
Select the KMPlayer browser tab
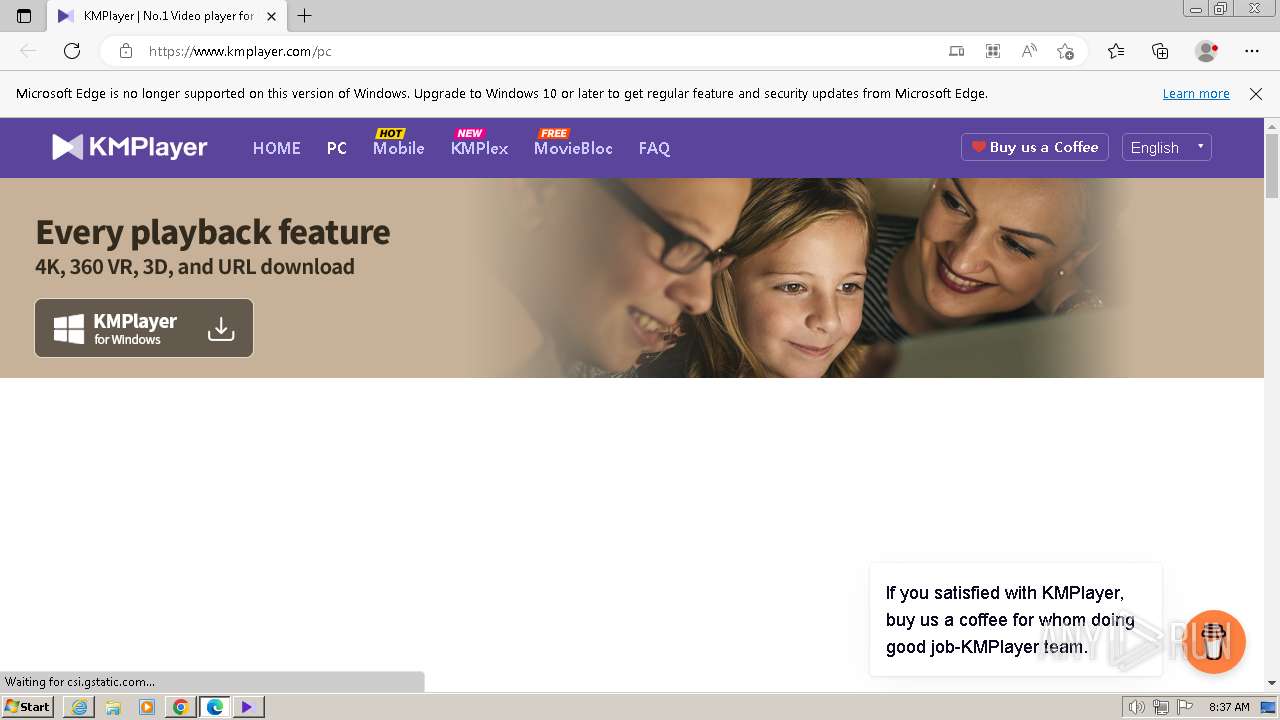point(166,16)
